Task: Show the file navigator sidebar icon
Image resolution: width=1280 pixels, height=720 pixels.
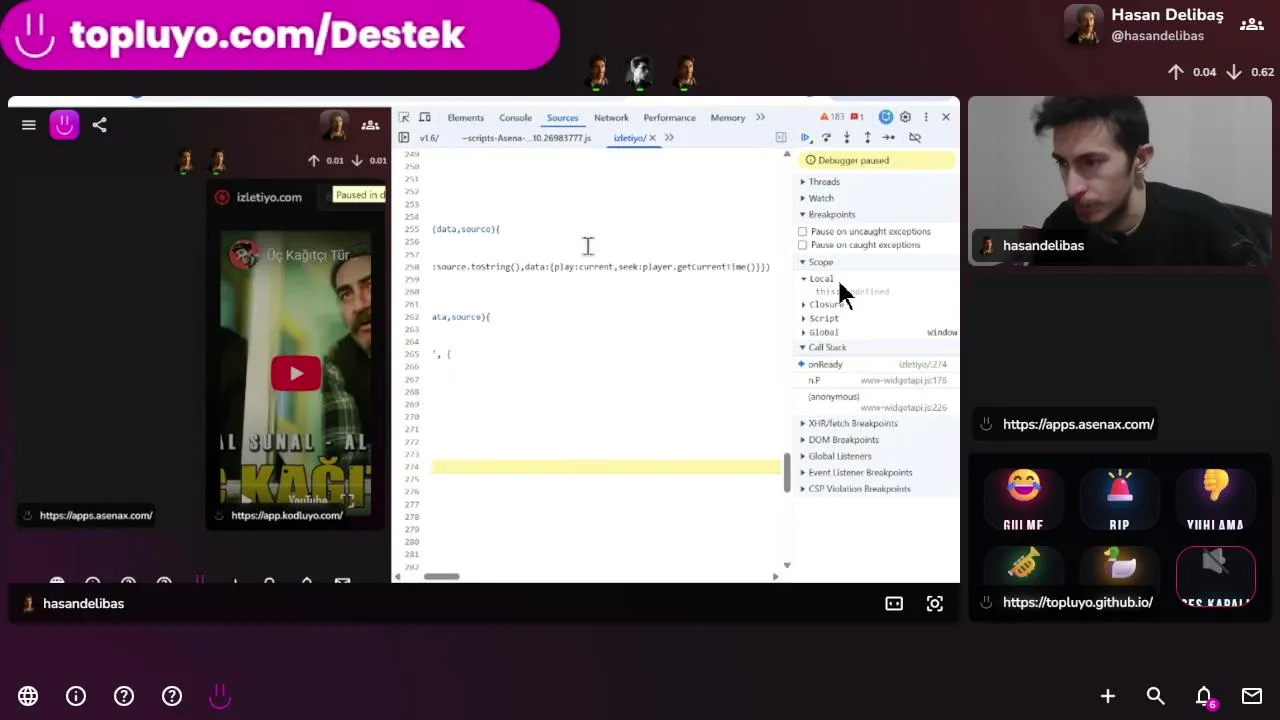Action: click(x=404, y=137)
